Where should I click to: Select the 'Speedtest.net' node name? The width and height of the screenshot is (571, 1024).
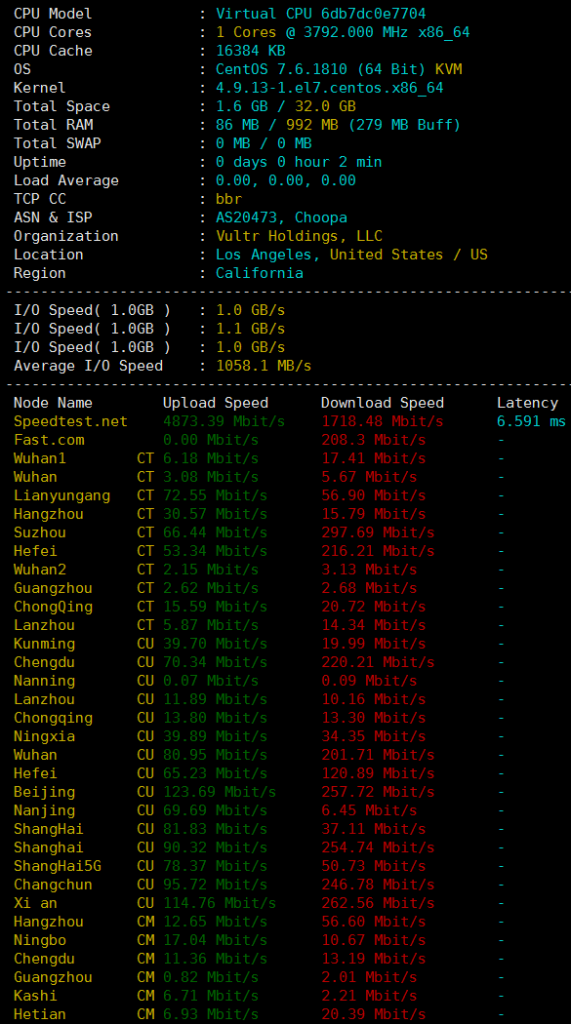click(71, 421)
